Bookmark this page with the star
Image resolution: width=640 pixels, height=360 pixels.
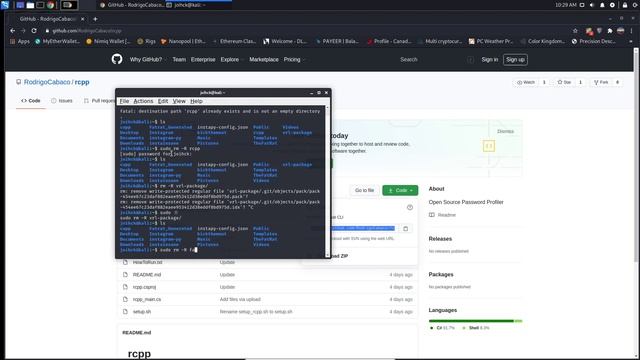[x=575, y=31]
